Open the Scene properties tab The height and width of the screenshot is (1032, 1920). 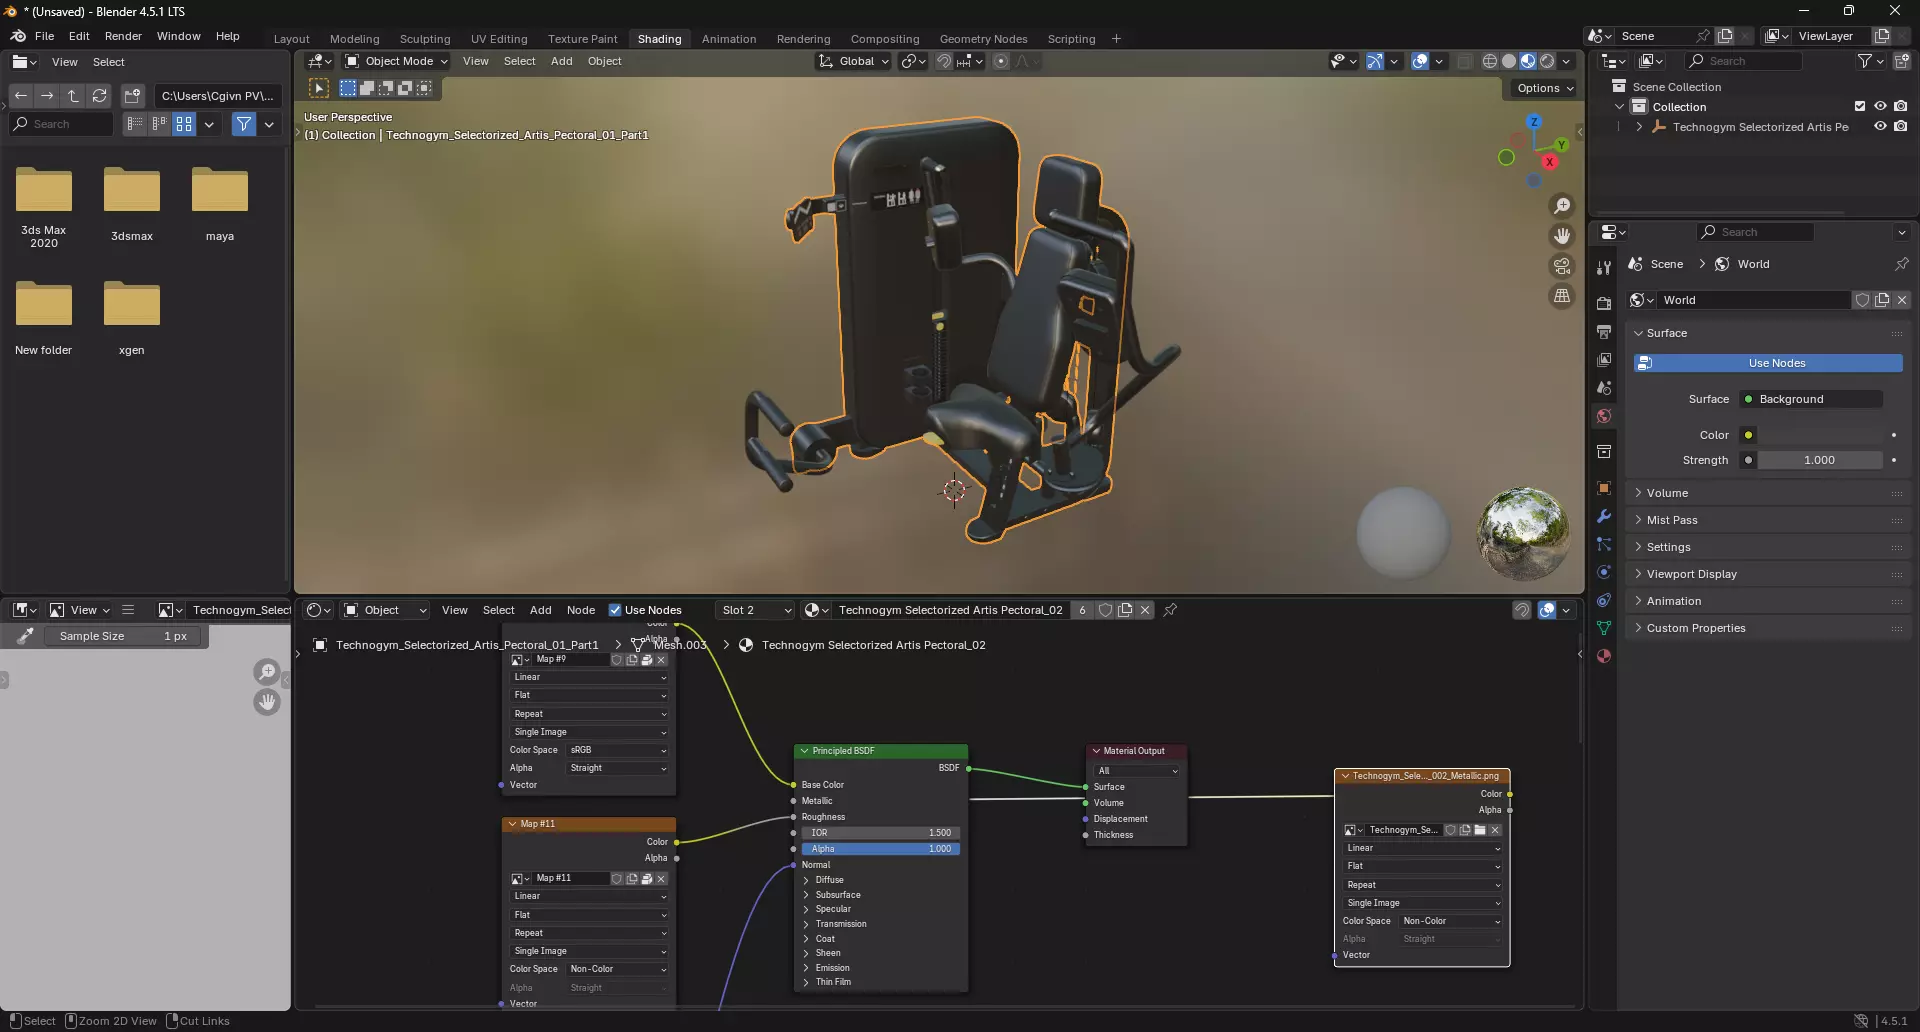[x=1604, y=387]
